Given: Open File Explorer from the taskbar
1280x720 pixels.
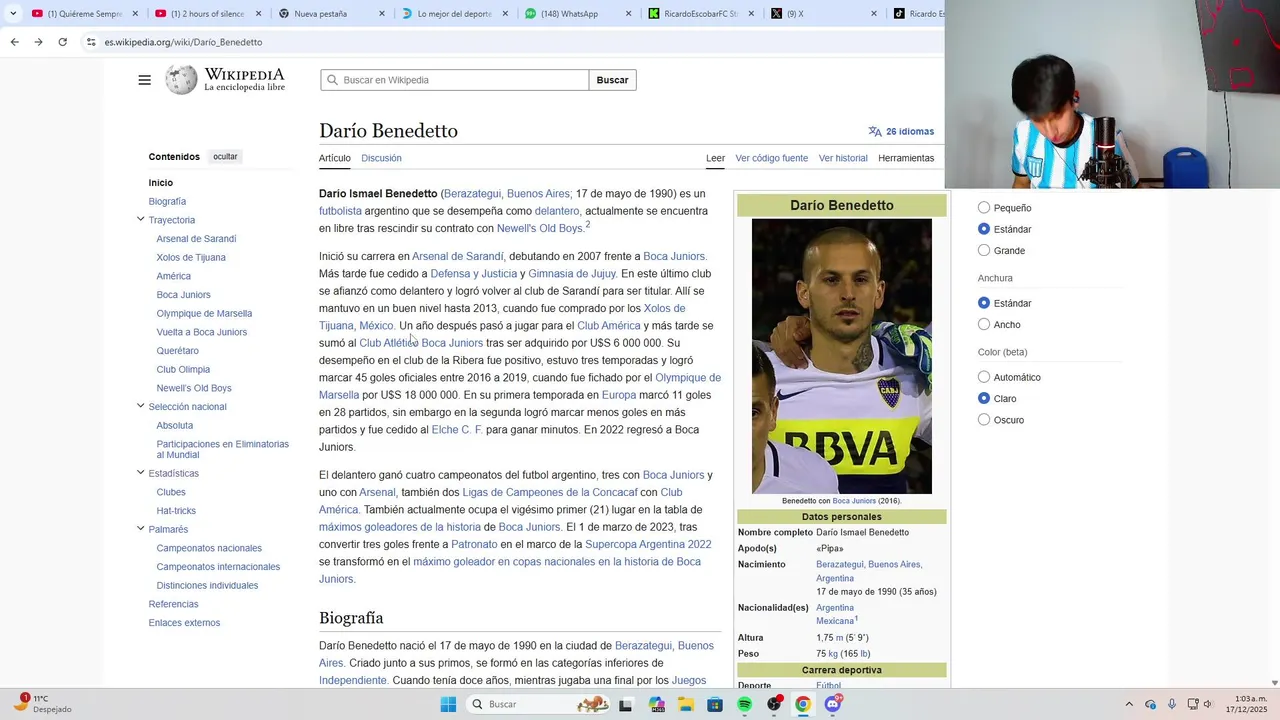Looking at the screenshot, I should [x=686, y=704].
